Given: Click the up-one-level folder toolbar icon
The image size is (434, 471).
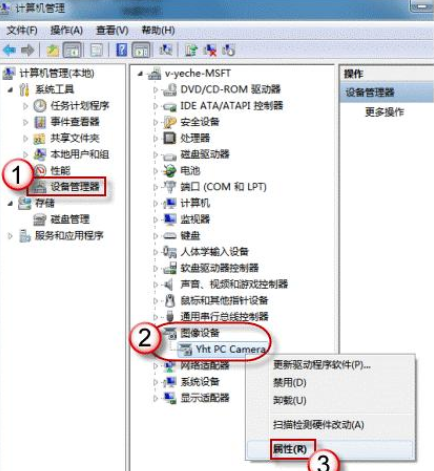Looking at the screenshot, I should (x=53, y=51).
